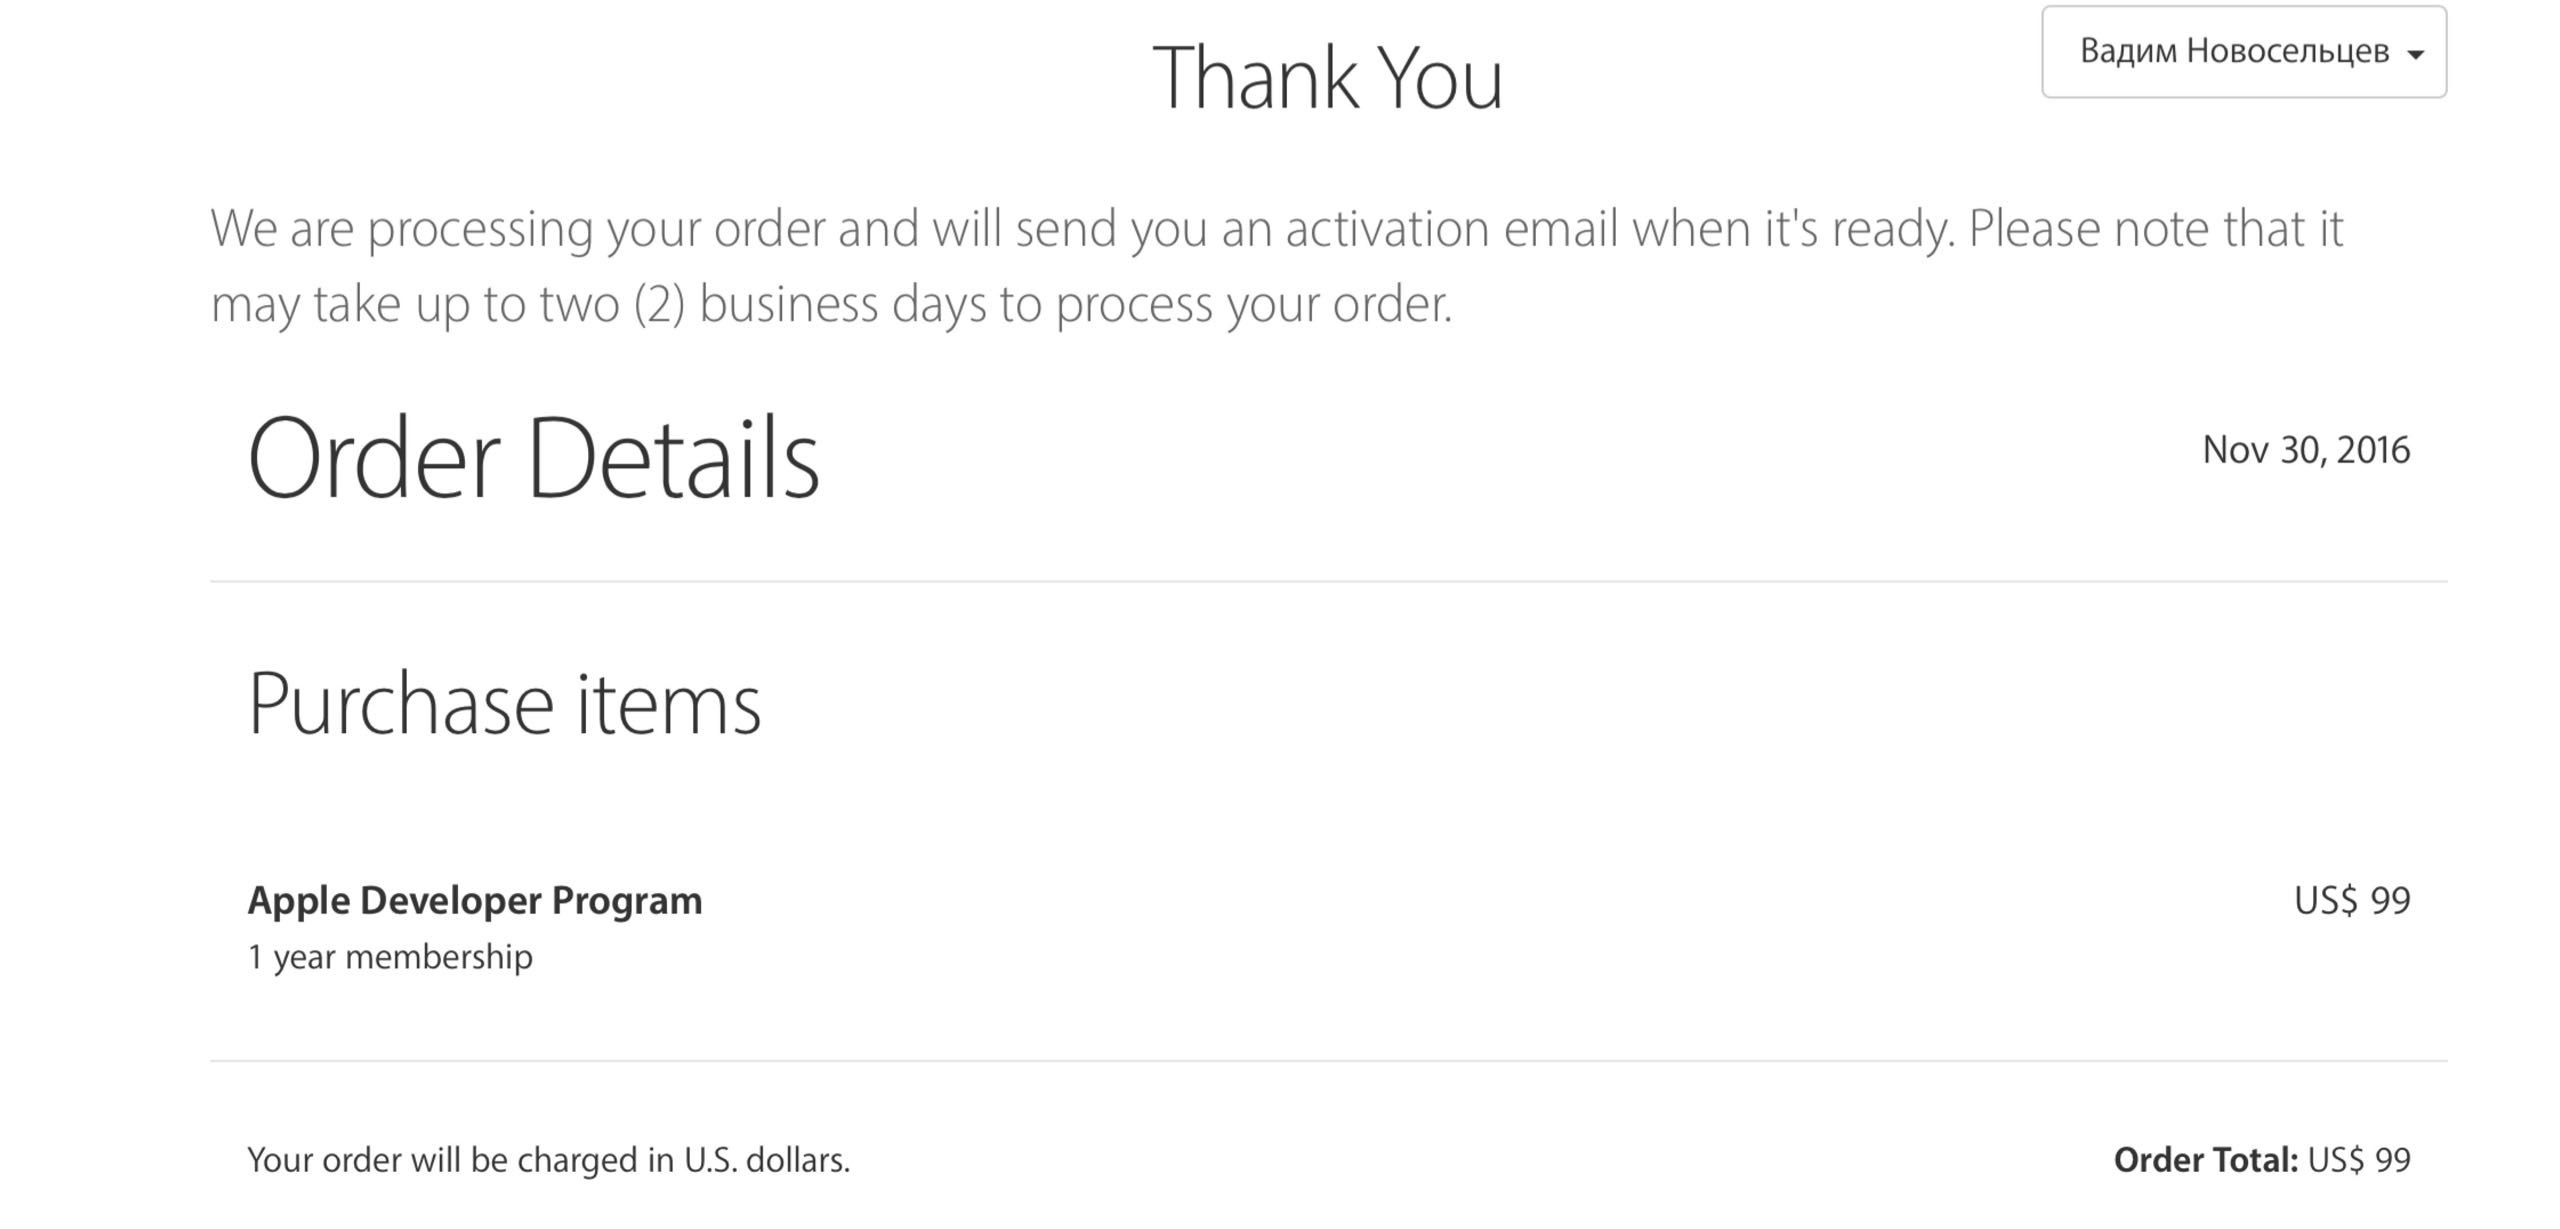Click the caret arrow beside the account name

coord(2415,55)
